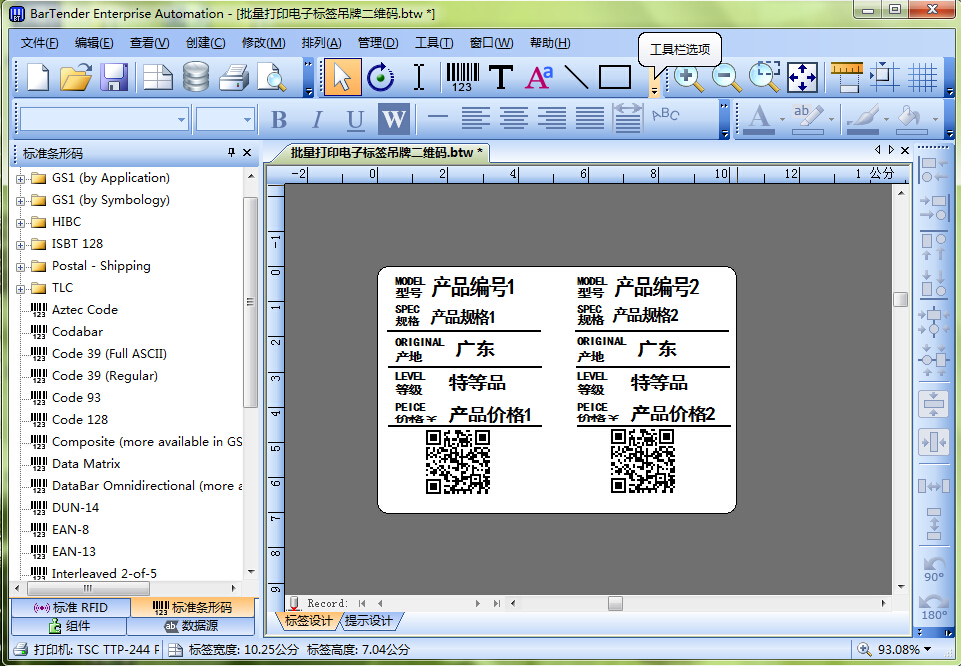Image resolution: width=961 pixels, height=666 pixels.
Task: Open font color A swatch
Action: [x=759, y=119]
